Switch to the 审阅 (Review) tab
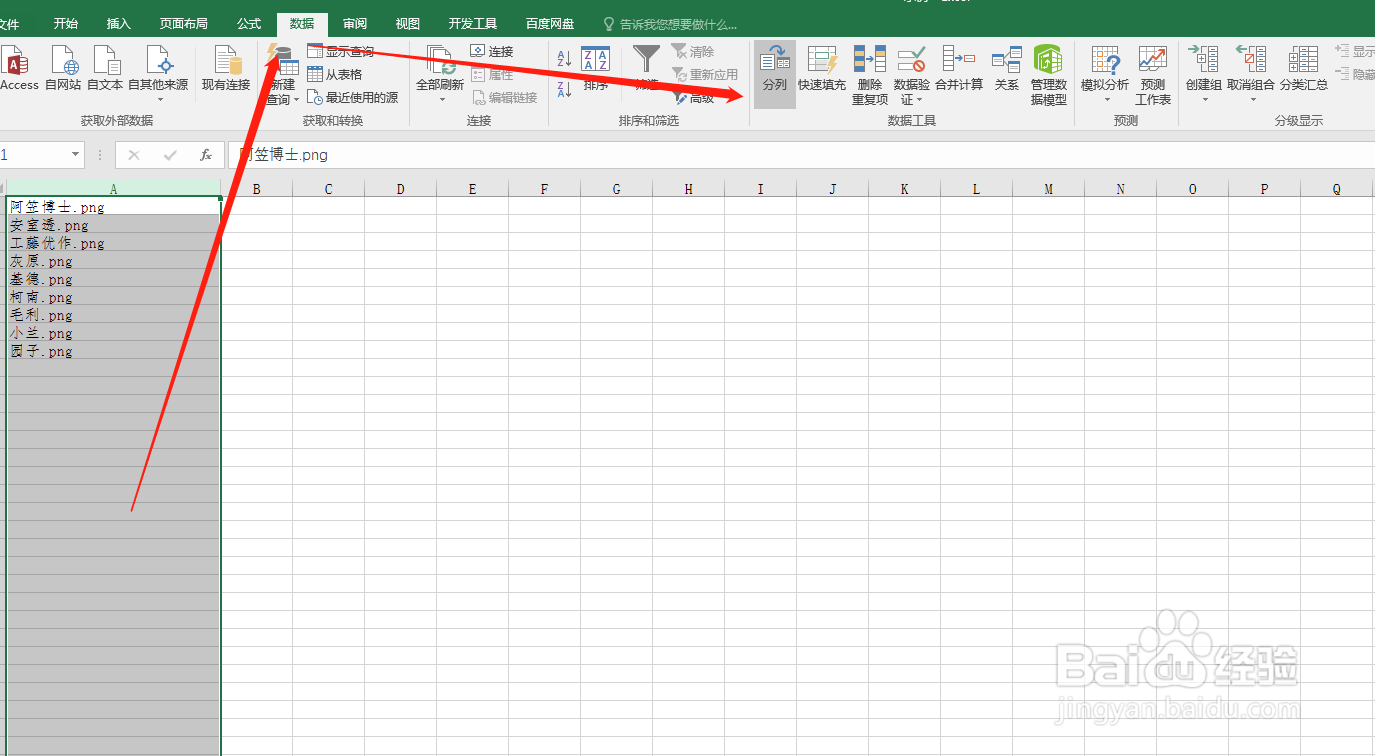The width and height of the screenshot is (1375, 756). [x=355, y=24]
